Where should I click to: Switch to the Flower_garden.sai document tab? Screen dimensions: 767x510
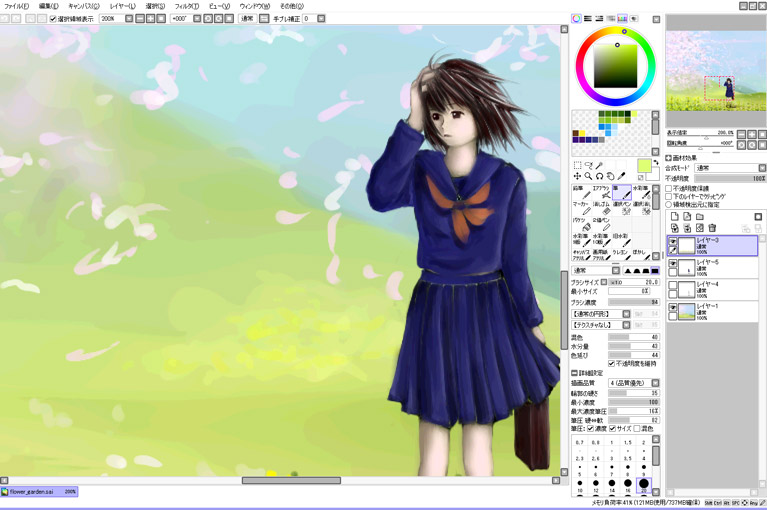(38, 491)
